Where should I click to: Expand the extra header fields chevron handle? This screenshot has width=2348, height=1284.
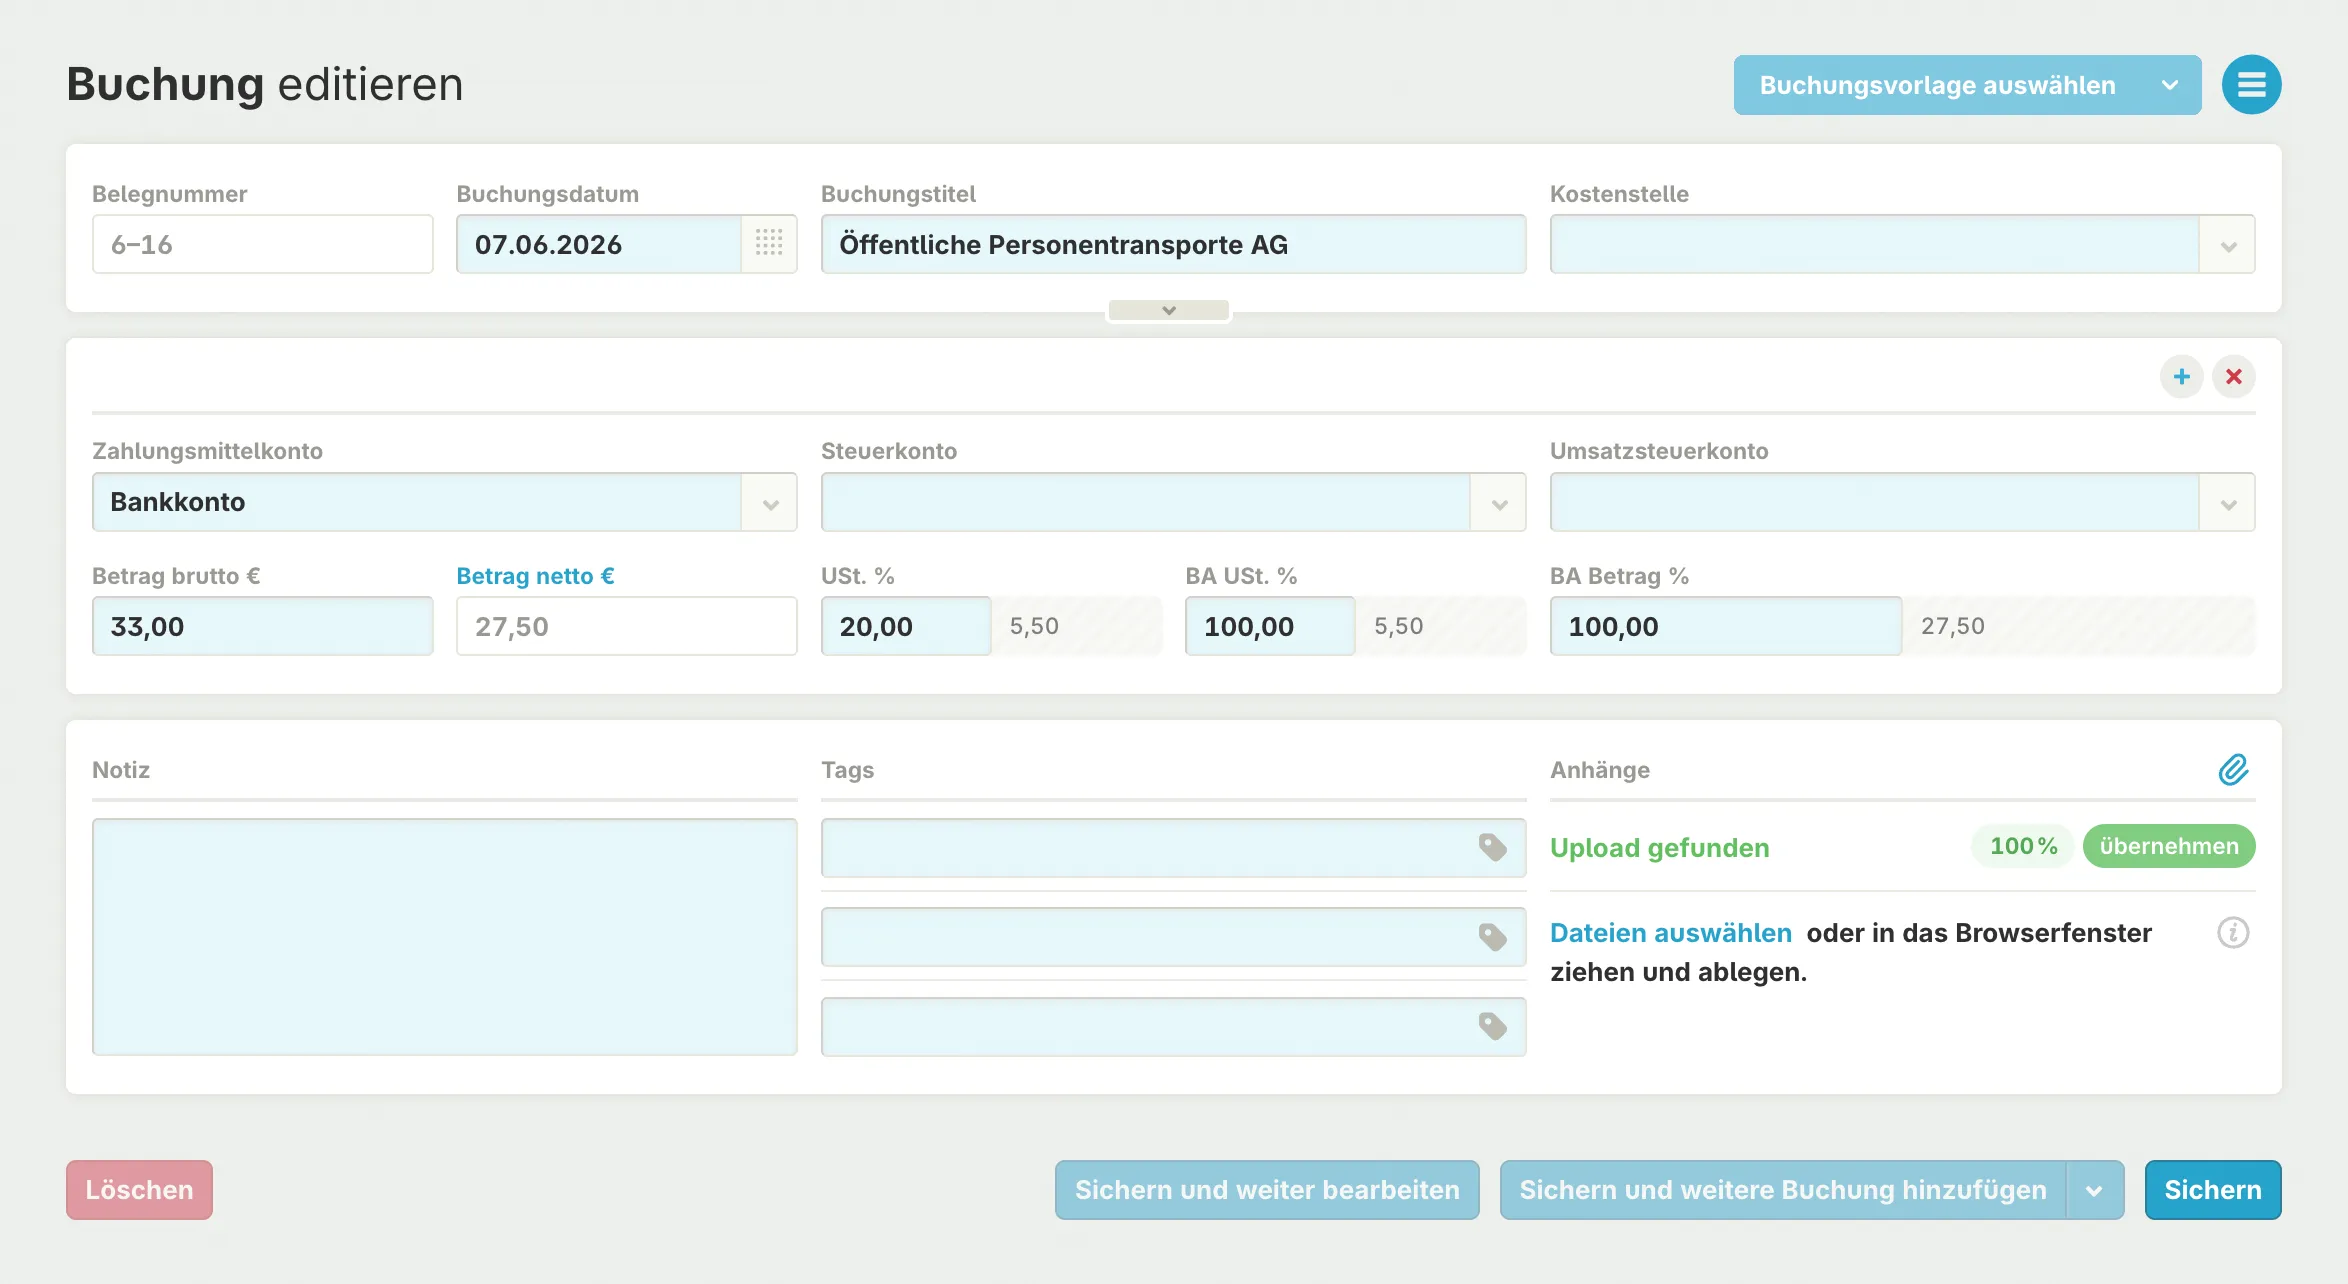tap(1168, 310)
